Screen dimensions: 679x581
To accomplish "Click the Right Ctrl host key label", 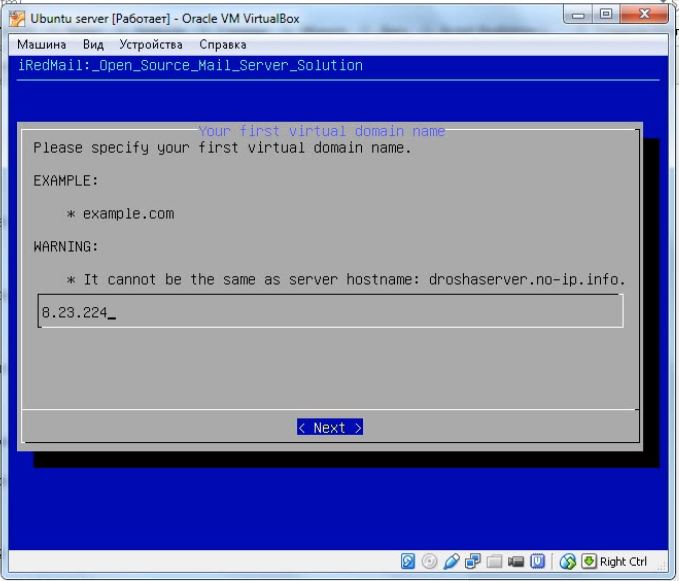I will pos(623,562).
